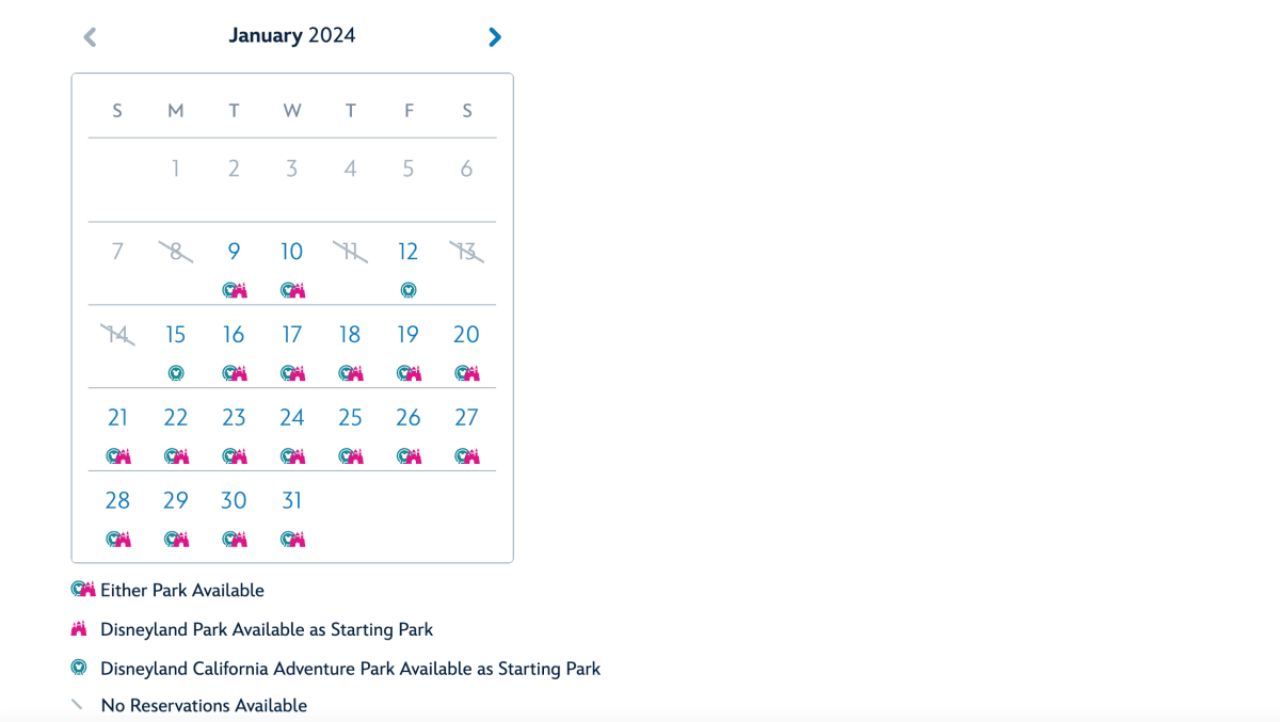Go to the previous month arrow
1280x722 pixels.
90,37
